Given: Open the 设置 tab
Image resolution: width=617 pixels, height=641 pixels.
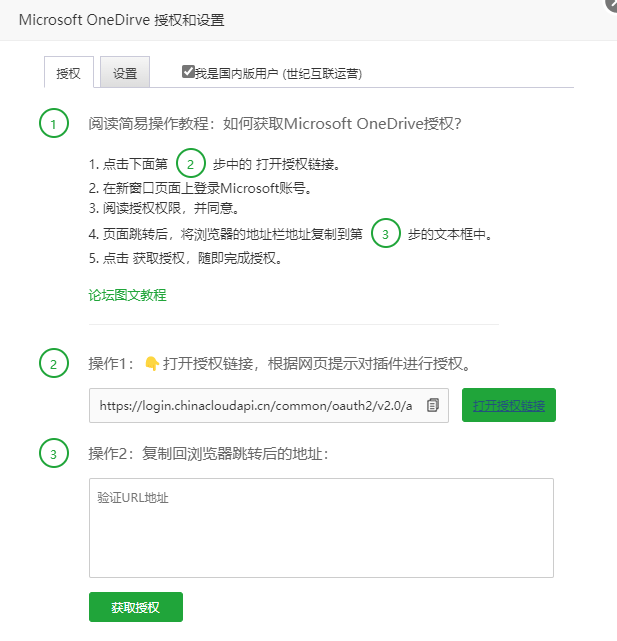Looking at the screenshot, I should pyautogui.click(x=125, y=72).
